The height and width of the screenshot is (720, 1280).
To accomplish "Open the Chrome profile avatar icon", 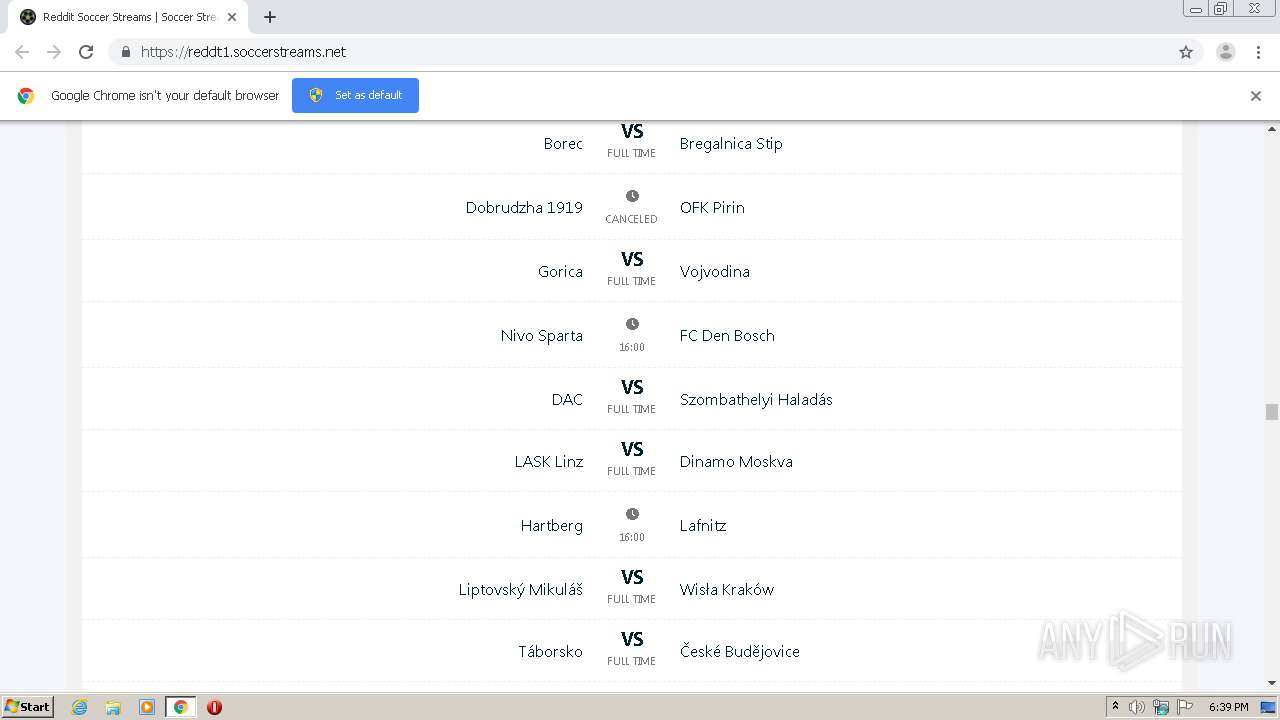I will [1225, 52].
